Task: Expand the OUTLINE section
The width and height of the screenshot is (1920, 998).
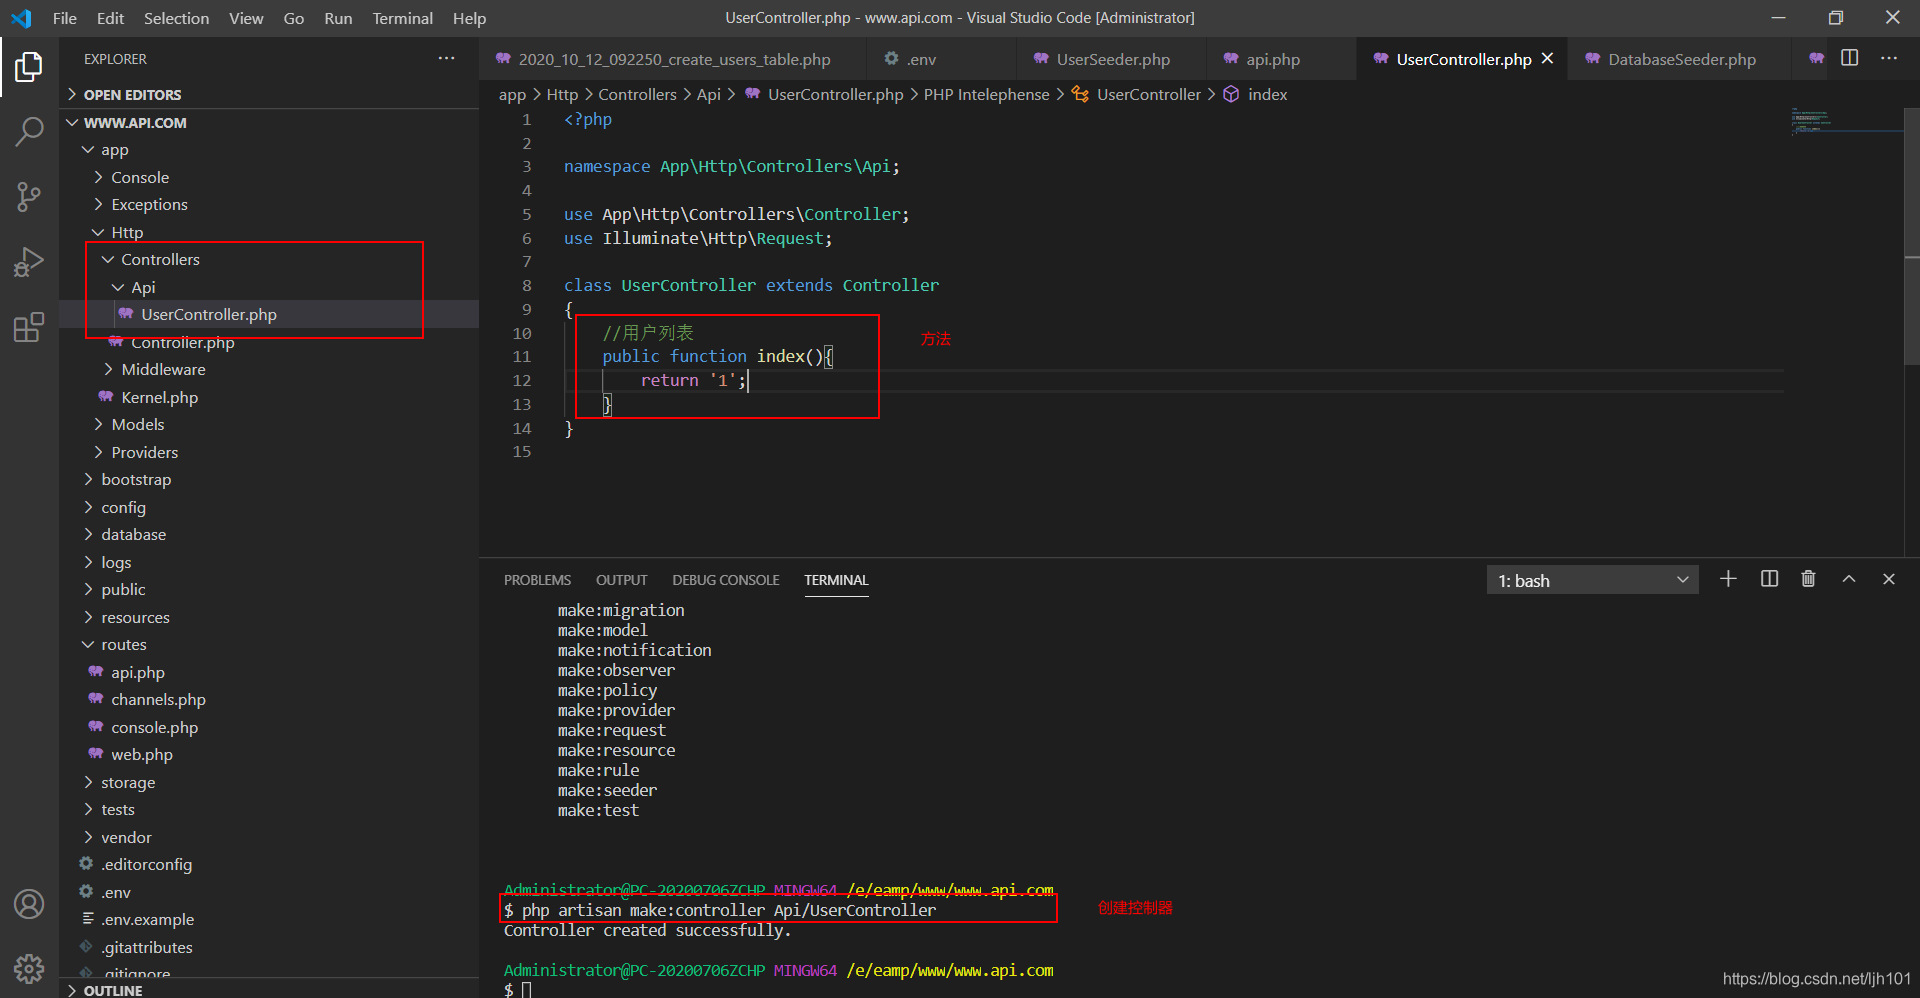Action: coord(269,990)
